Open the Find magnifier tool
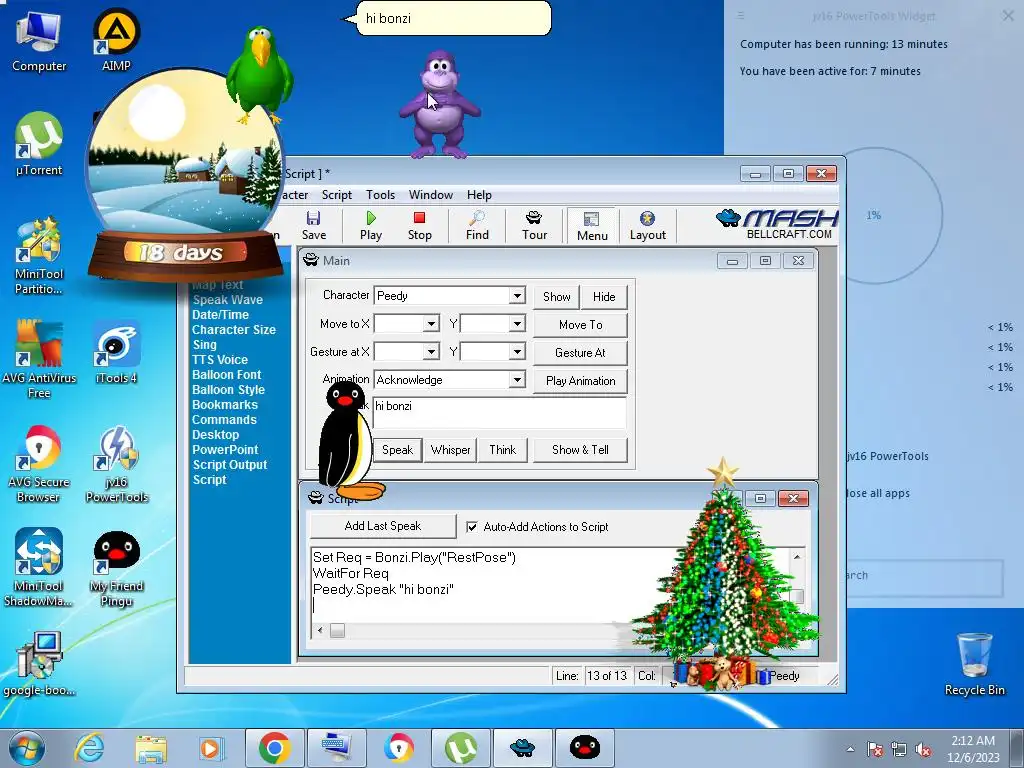Viewport: 1024px width, 768px height. pos(477,225)
